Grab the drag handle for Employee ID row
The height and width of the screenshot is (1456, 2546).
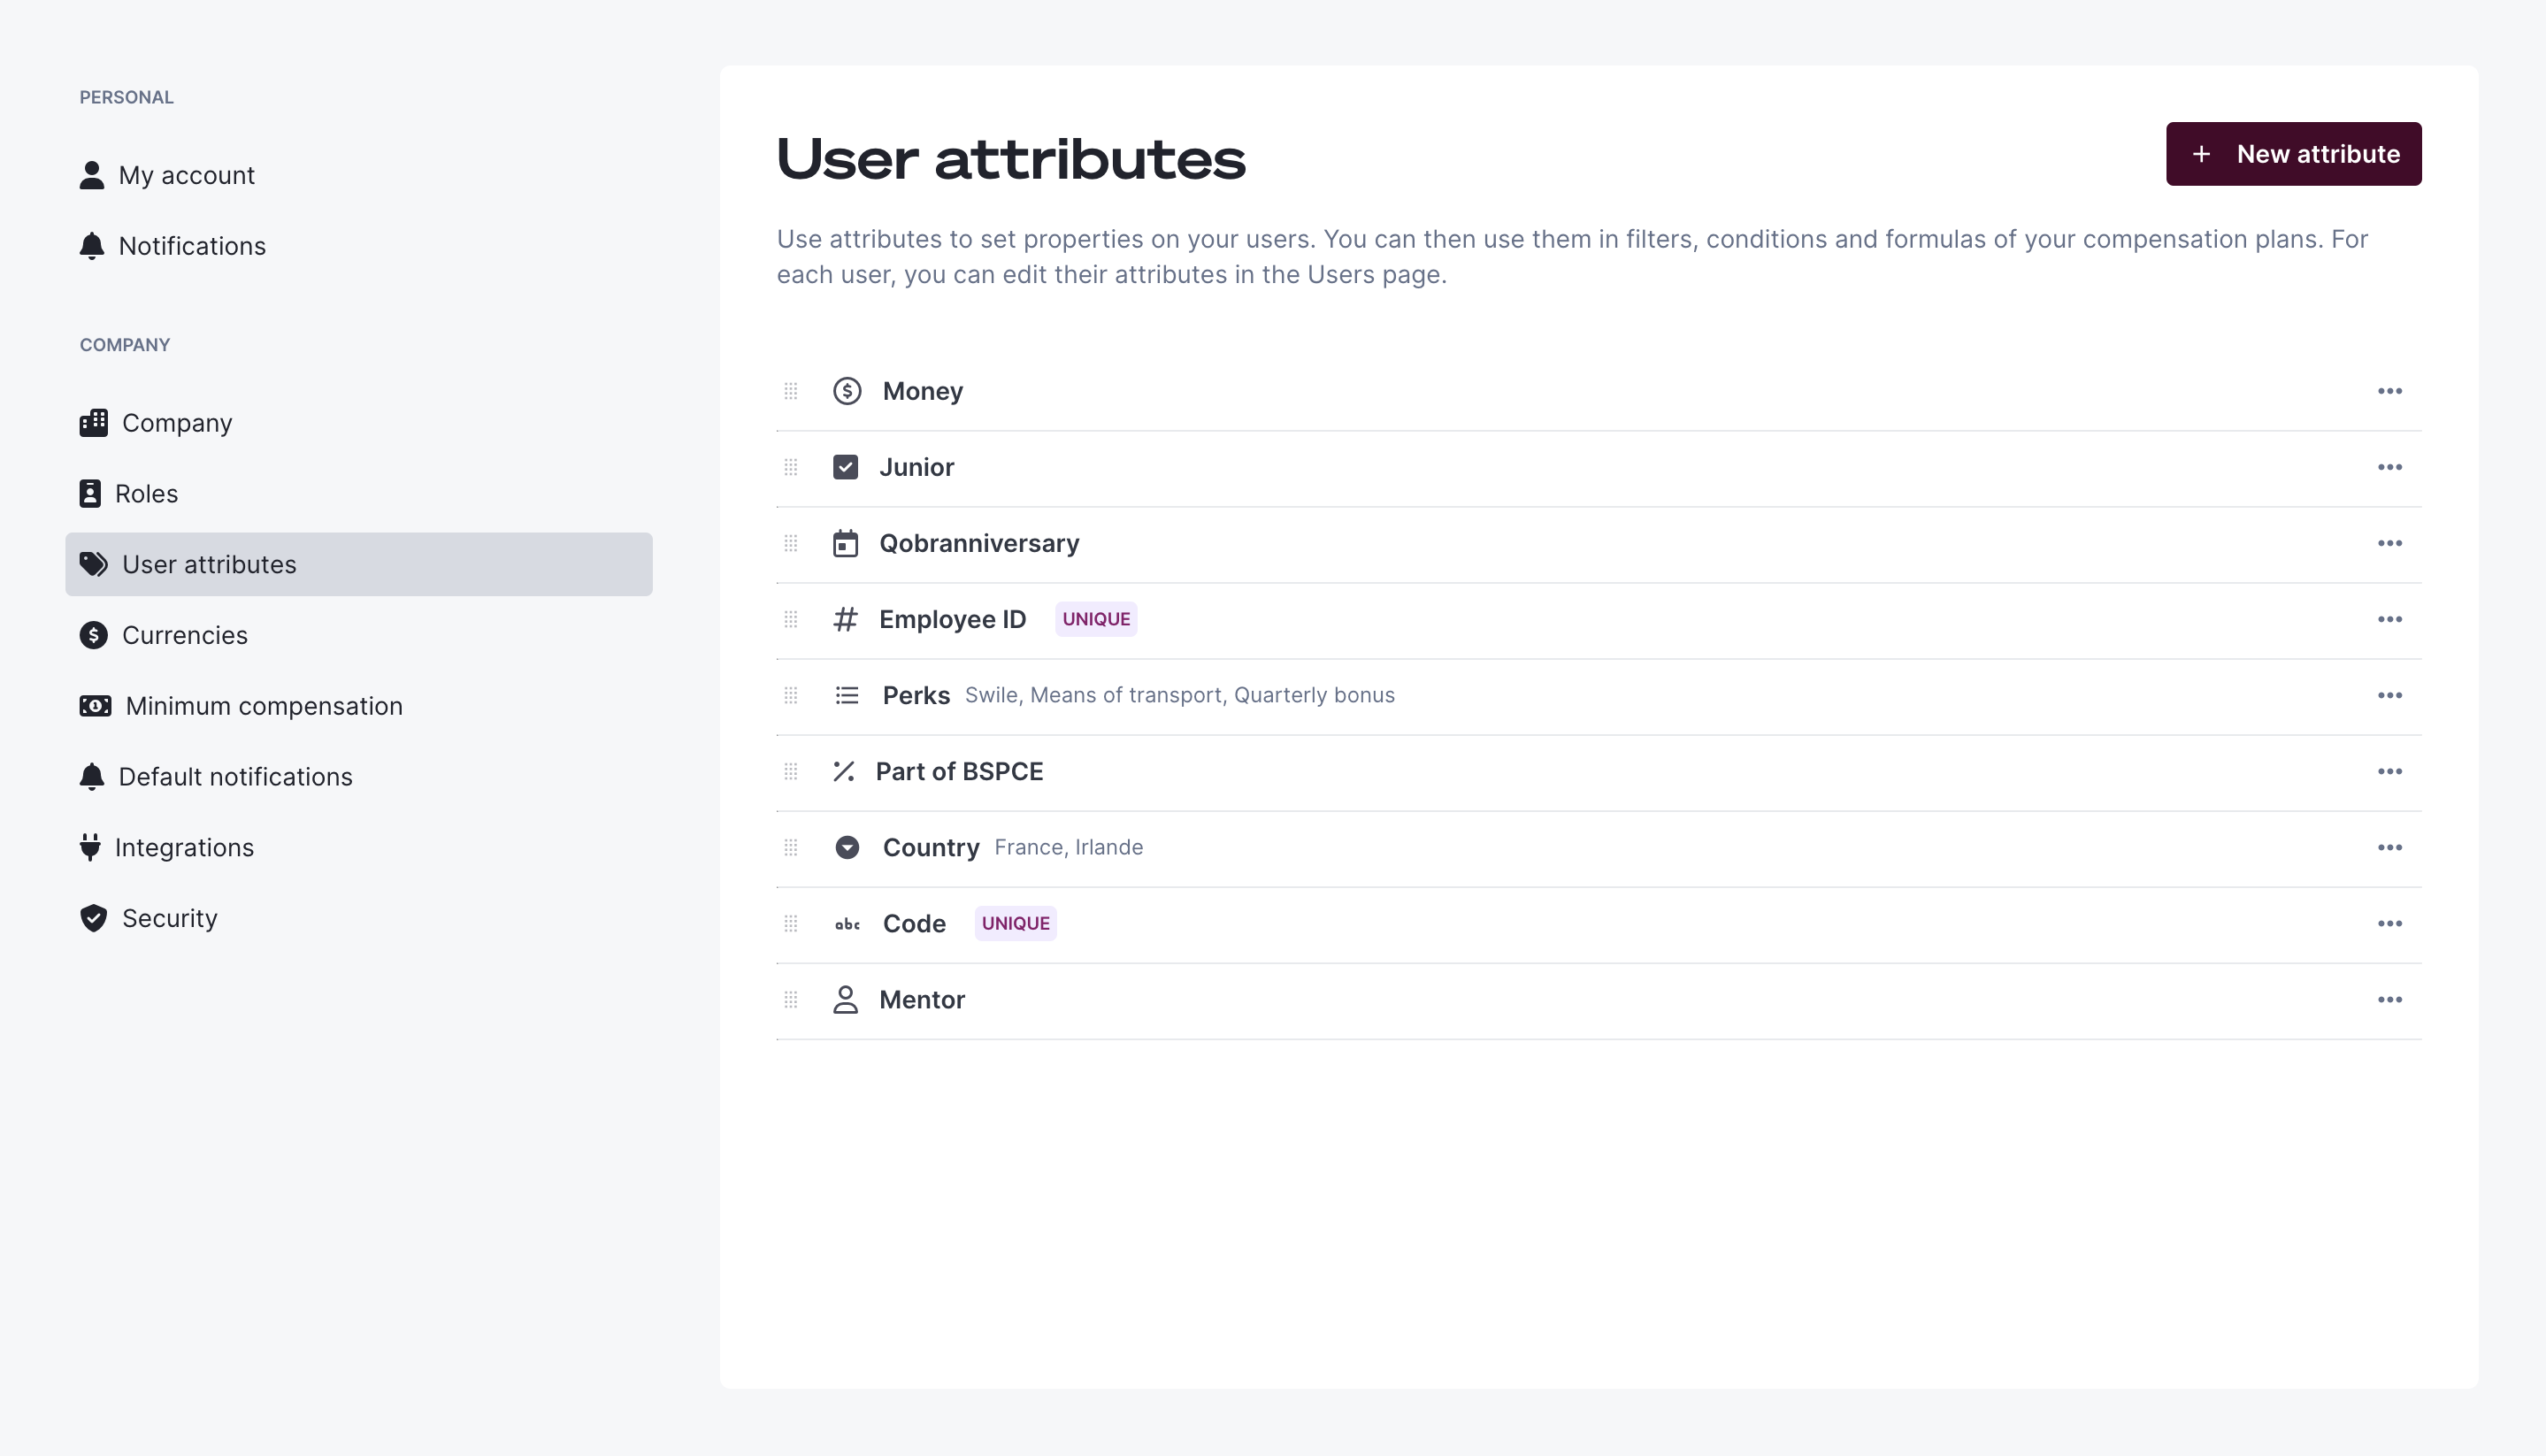[791, 619]
